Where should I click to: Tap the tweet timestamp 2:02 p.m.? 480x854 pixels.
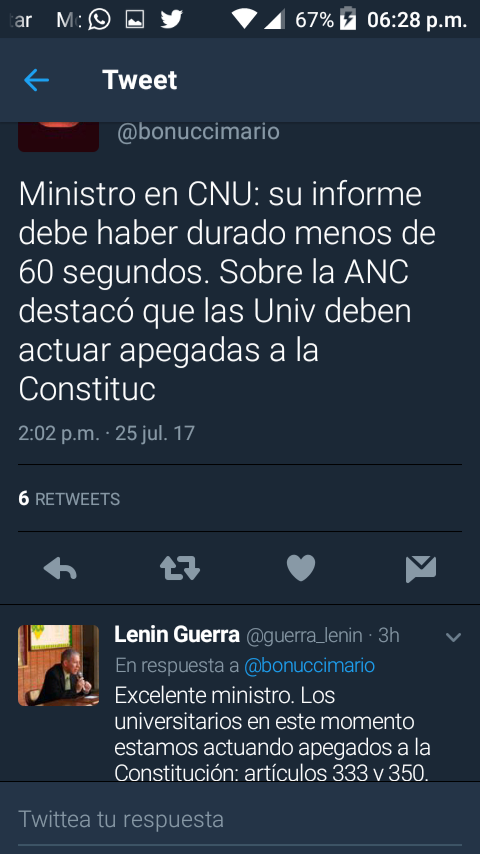(59, 434)
